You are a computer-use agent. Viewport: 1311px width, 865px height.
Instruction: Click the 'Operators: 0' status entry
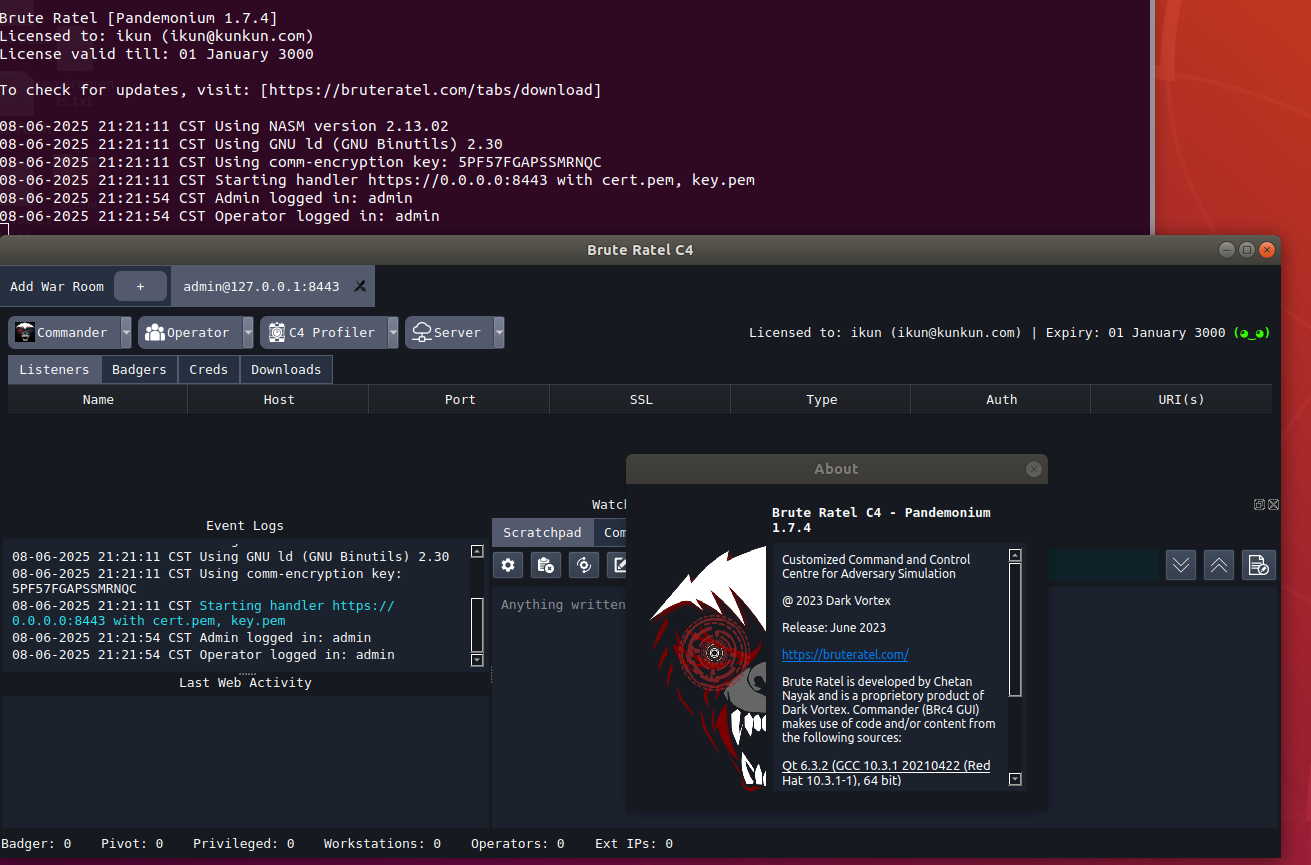pos(518,844)
